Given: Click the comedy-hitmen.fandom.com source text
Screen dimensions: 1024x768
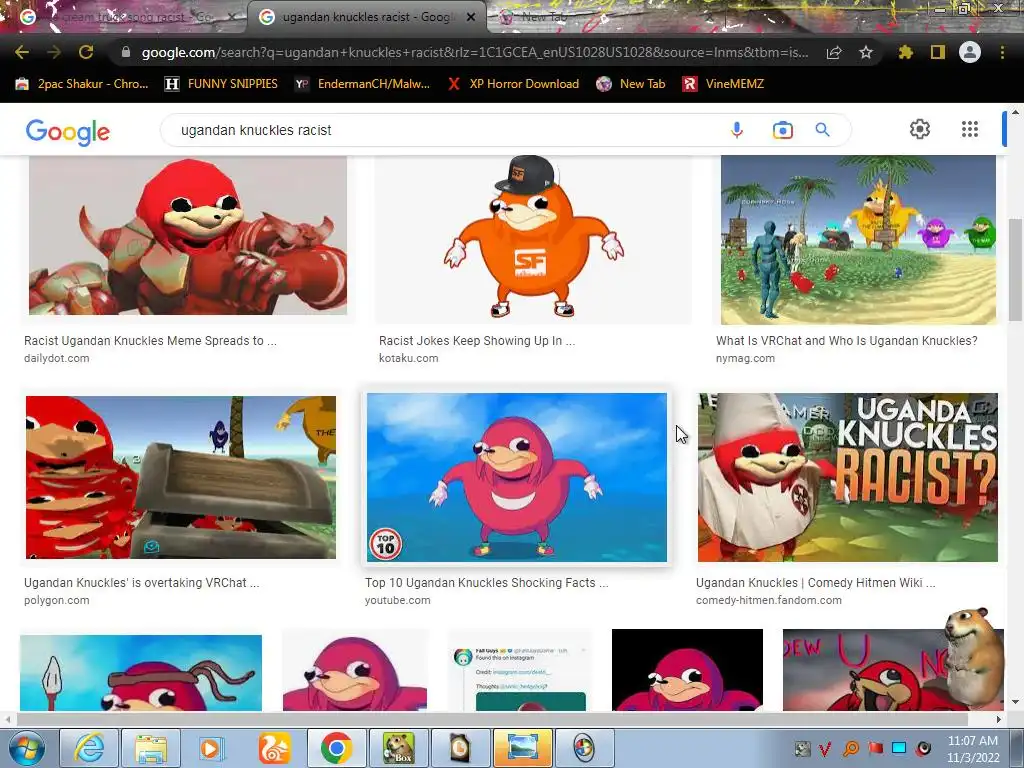Looking at the screenshot, I should [769, 600].
